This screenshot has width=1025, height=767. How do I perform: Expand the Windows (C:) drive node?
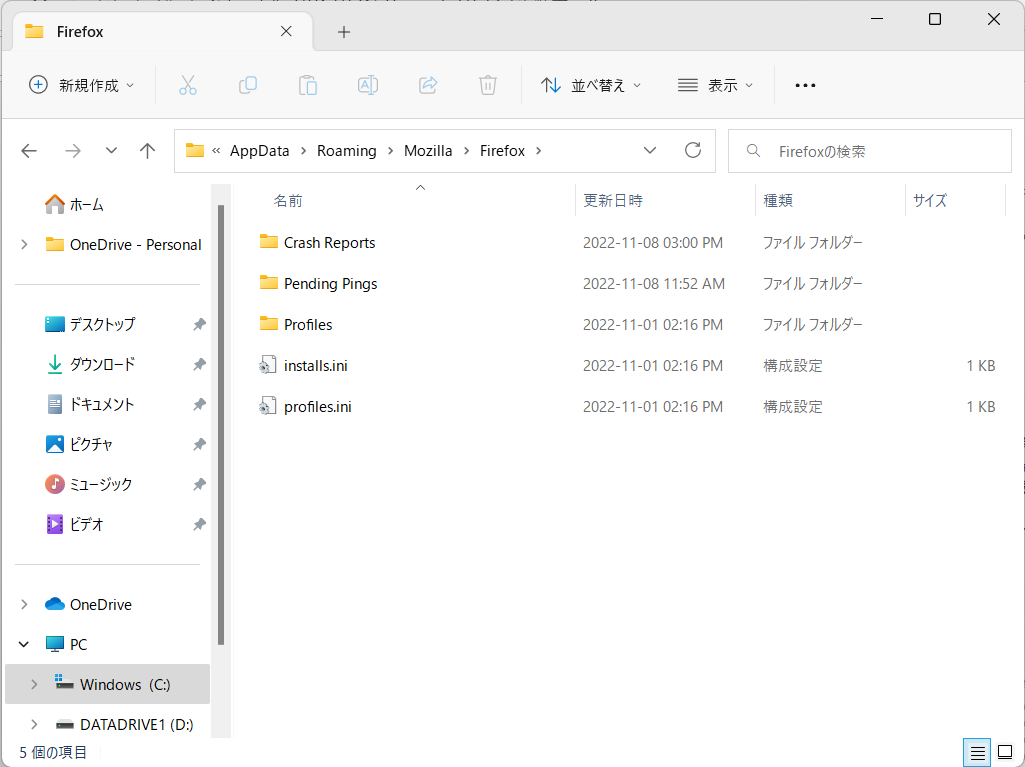pyautogui.click(x=34, y=685)
